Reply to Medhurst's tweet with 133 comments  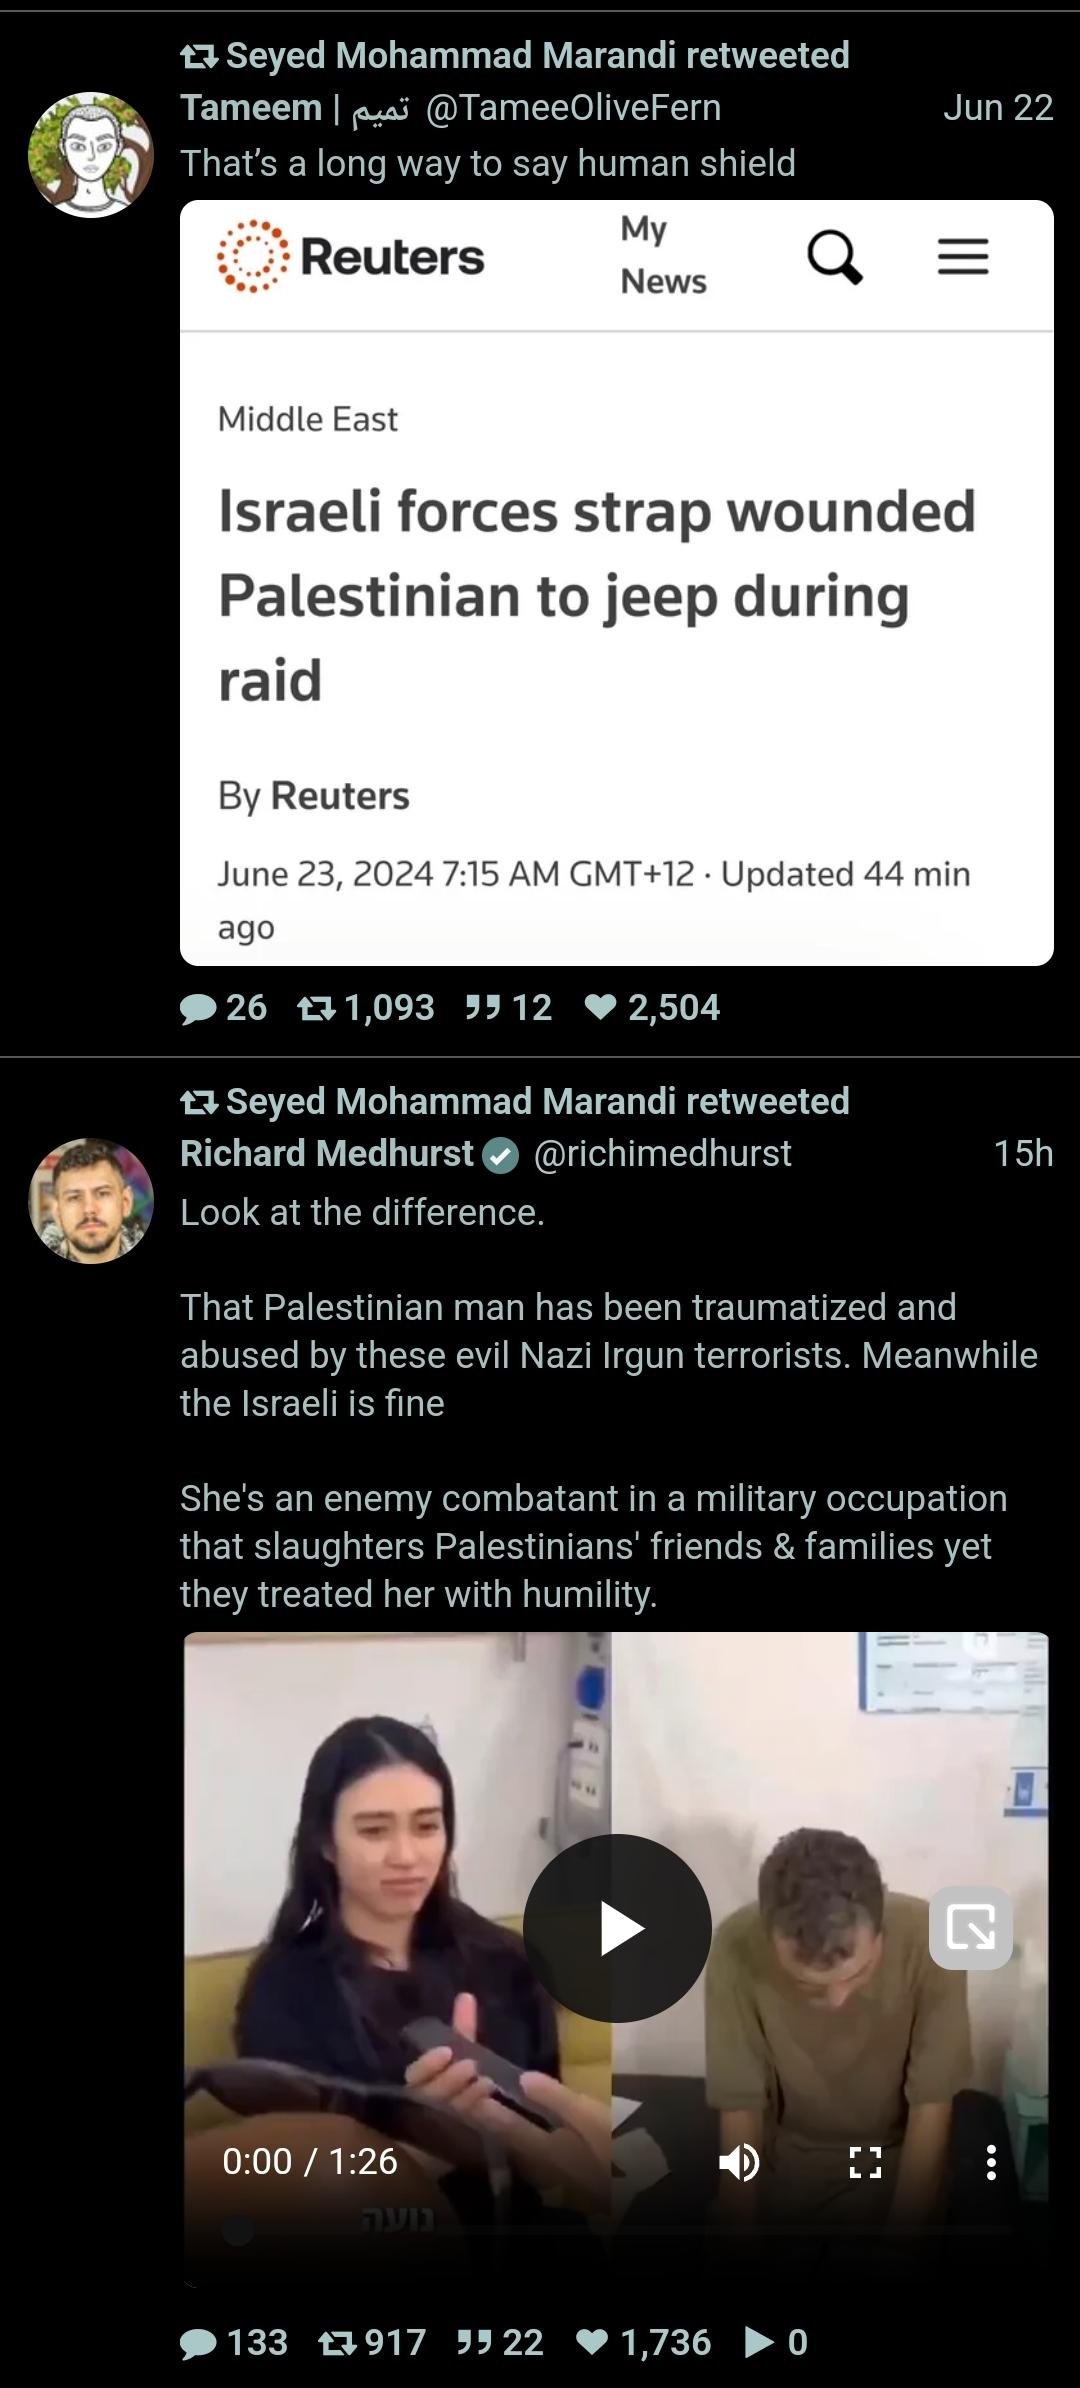click(x=199, y=2343)
